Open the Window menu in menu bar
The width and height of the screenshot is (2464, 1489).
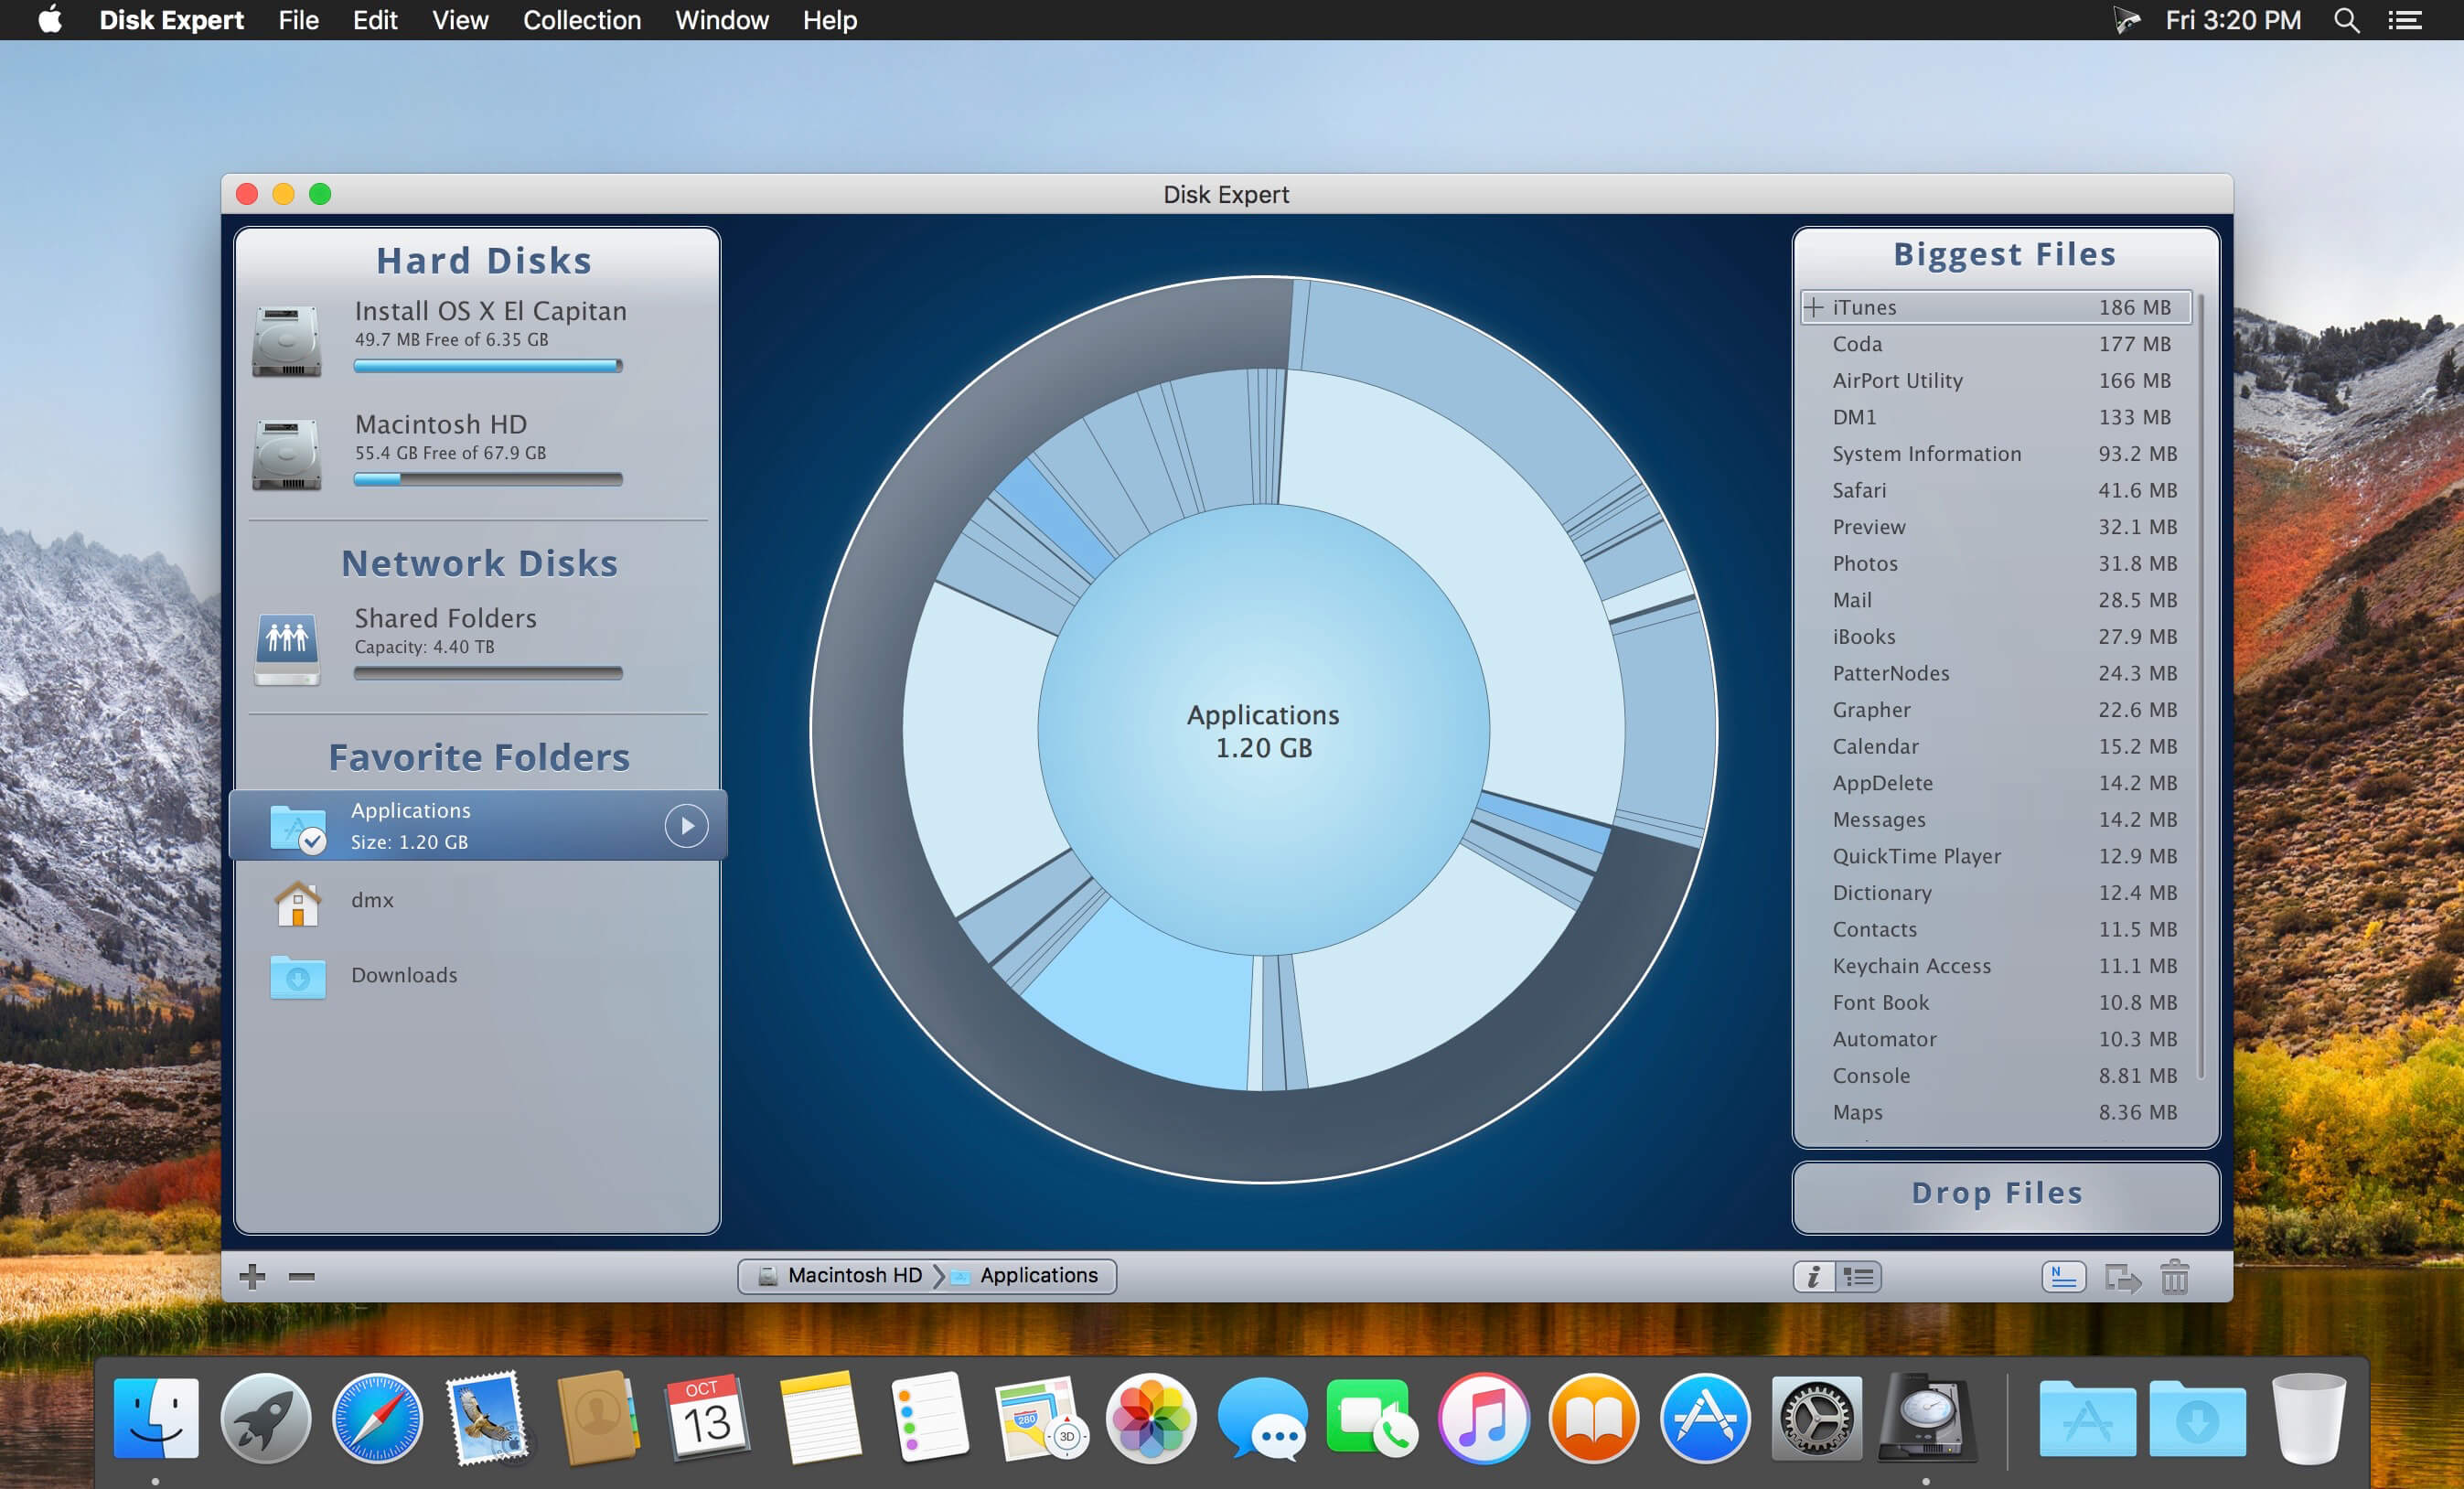click(722, 17)
